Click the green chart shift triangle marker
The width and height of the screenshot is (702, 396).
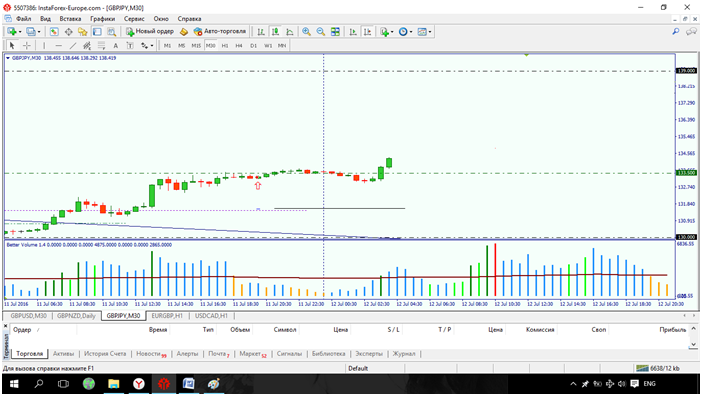(526, 55)
